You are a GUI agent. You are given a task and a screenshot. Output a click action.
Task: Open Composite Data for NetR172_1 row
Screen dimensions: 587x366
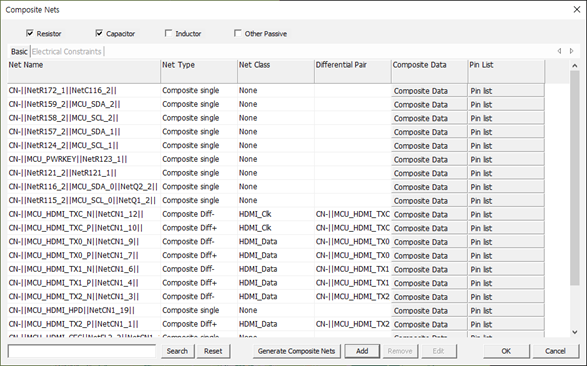(429, 91)
